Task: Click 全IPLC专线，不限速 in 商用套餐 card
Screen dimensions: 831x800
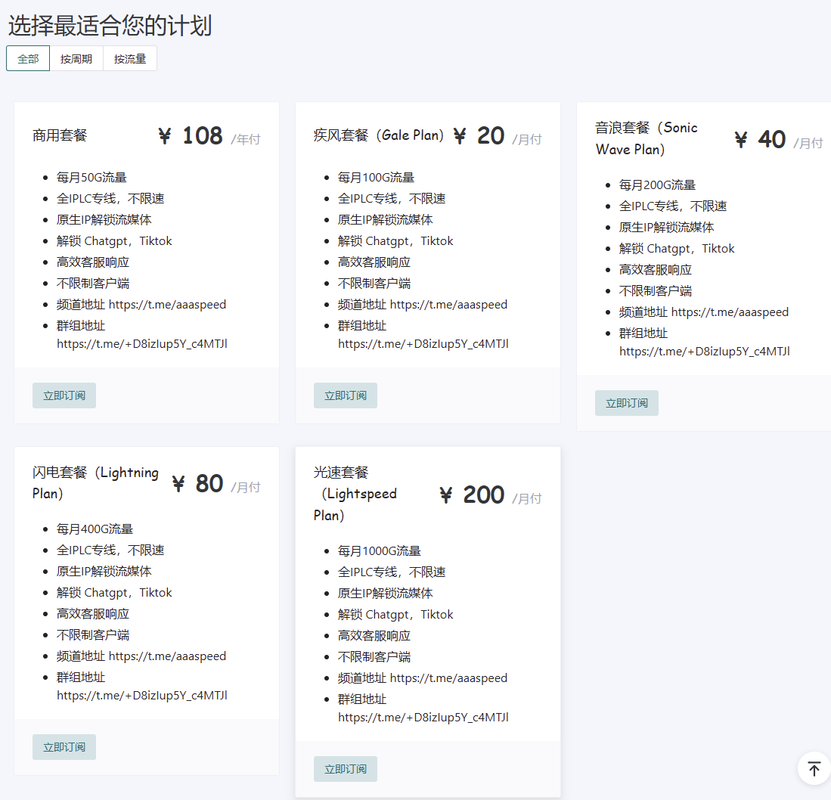Action: [x=110, y=198]
